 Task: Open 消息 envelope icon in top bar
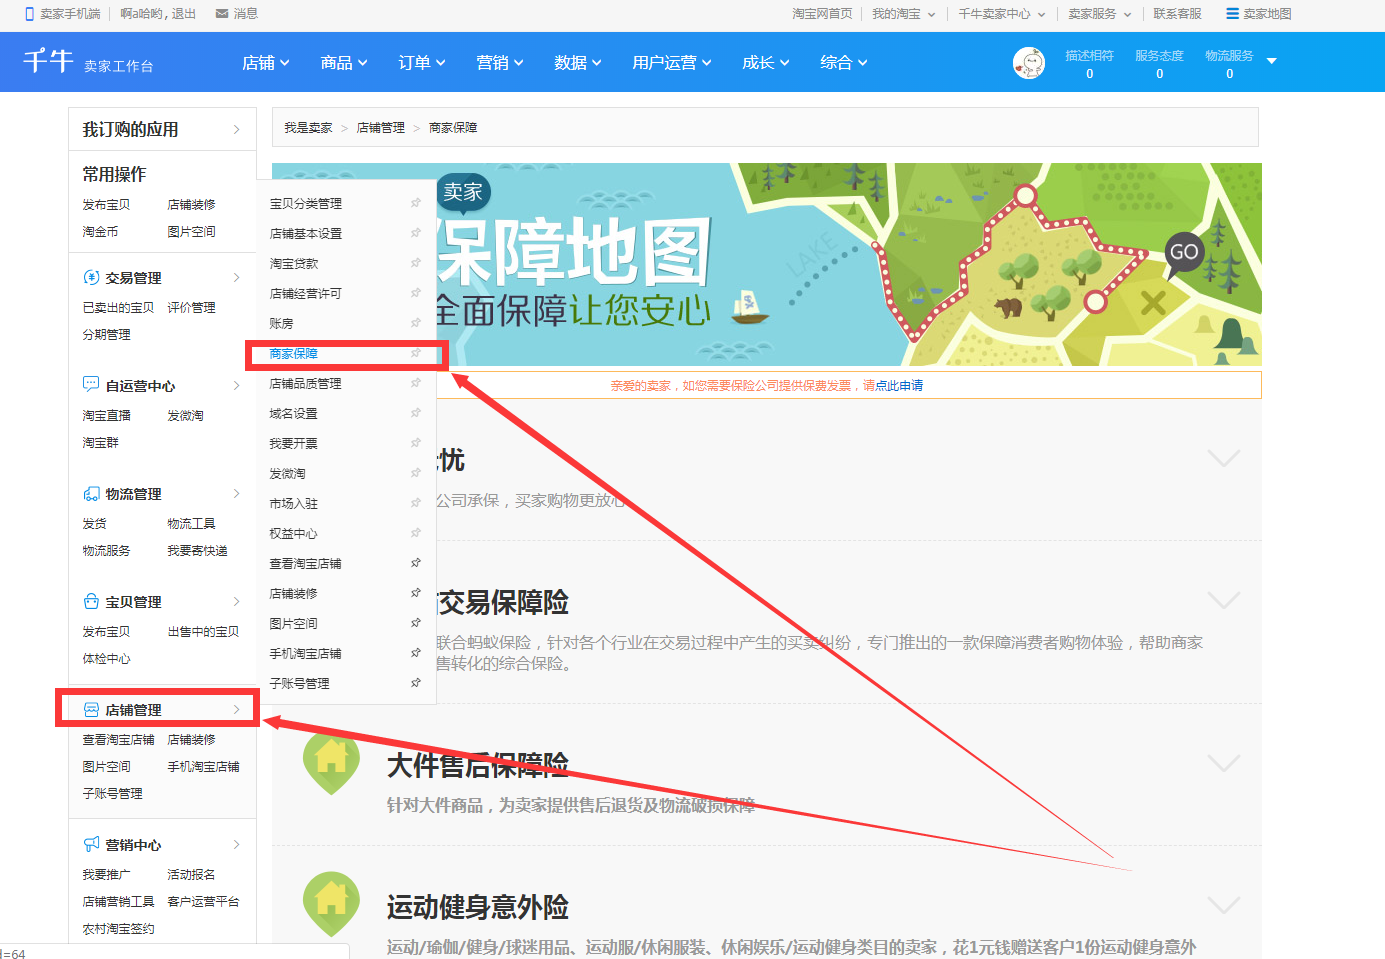click(x=222, y=14)
